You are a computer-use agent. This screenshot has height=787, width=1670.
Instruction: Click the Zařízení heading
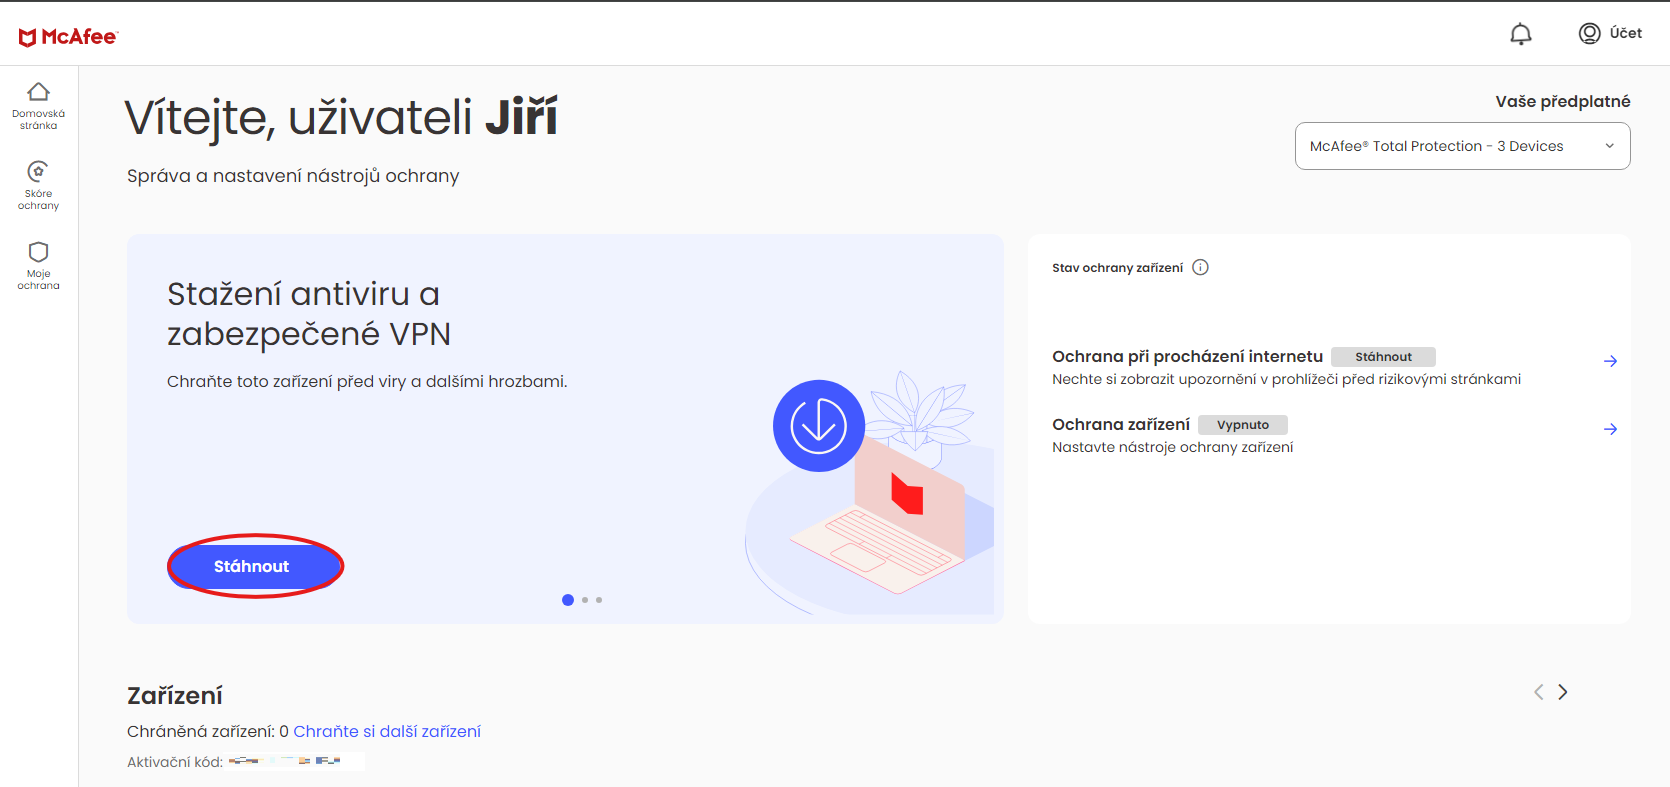(175, 695)
